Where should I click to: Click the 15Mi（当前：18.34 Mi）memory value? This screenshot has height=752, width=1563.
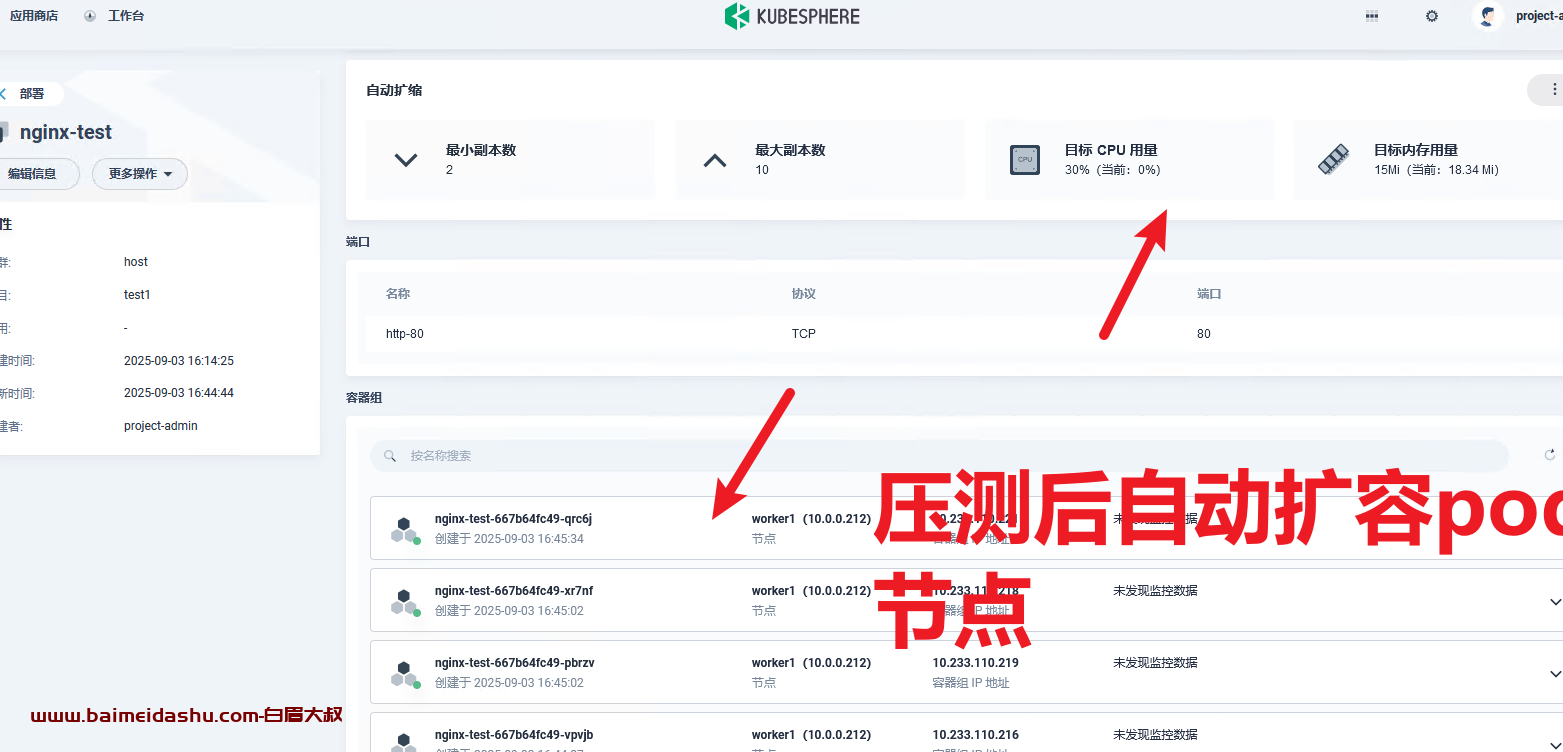click(1437, 170)
